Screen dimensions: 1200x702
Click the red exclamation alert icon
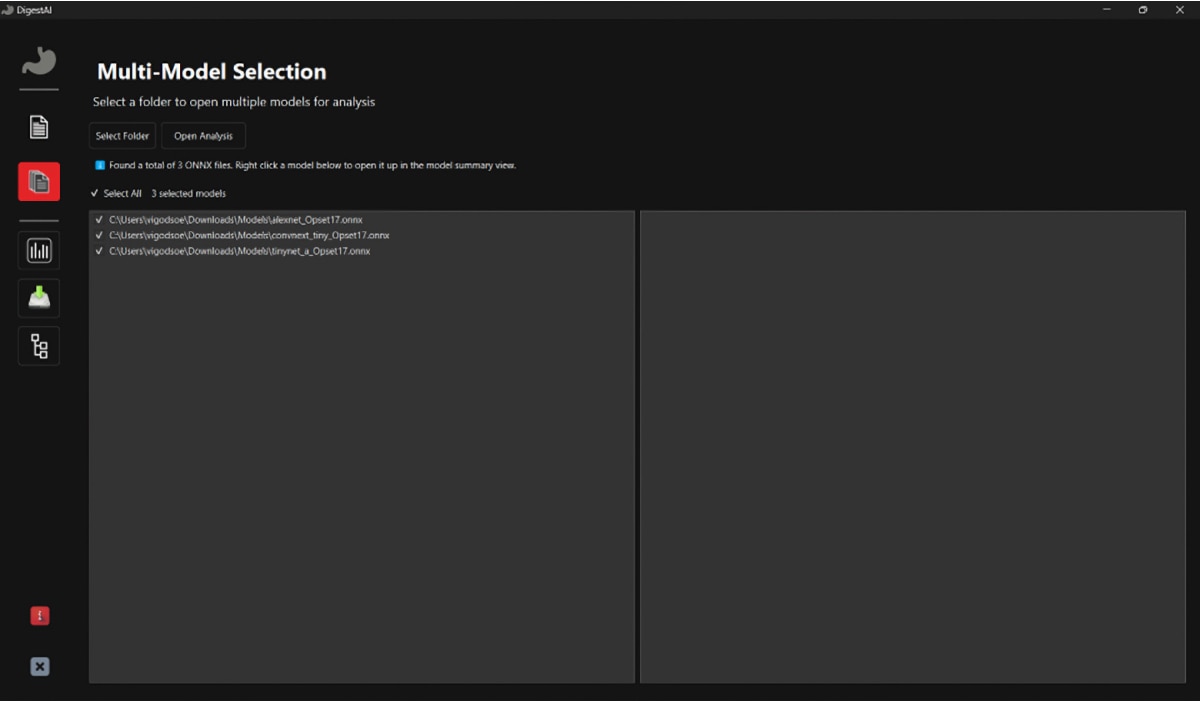(39, 616)
